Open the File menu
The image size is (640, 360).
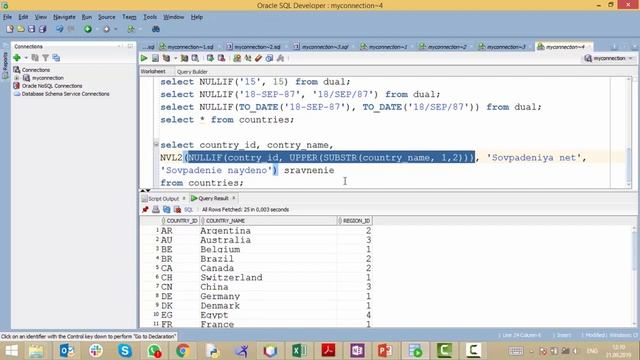[x=7, y=17]
